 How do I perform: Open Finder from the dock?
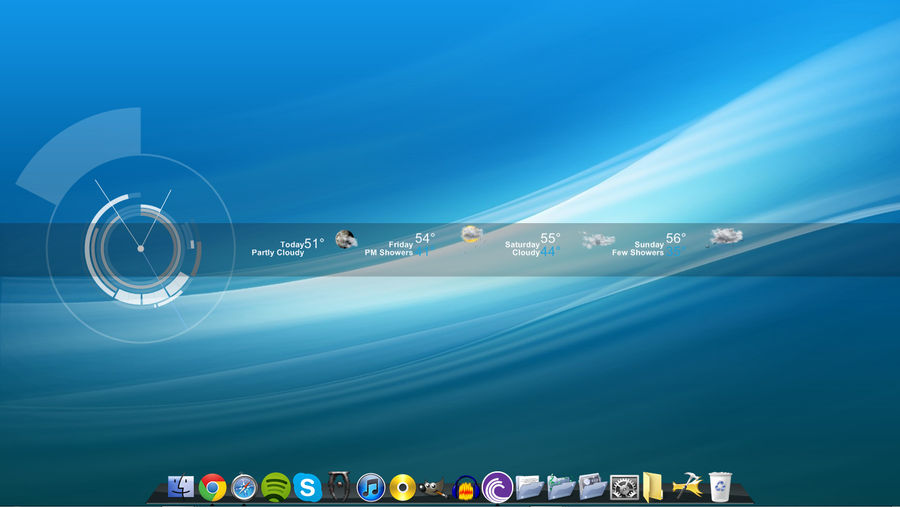tap(181, 487)
